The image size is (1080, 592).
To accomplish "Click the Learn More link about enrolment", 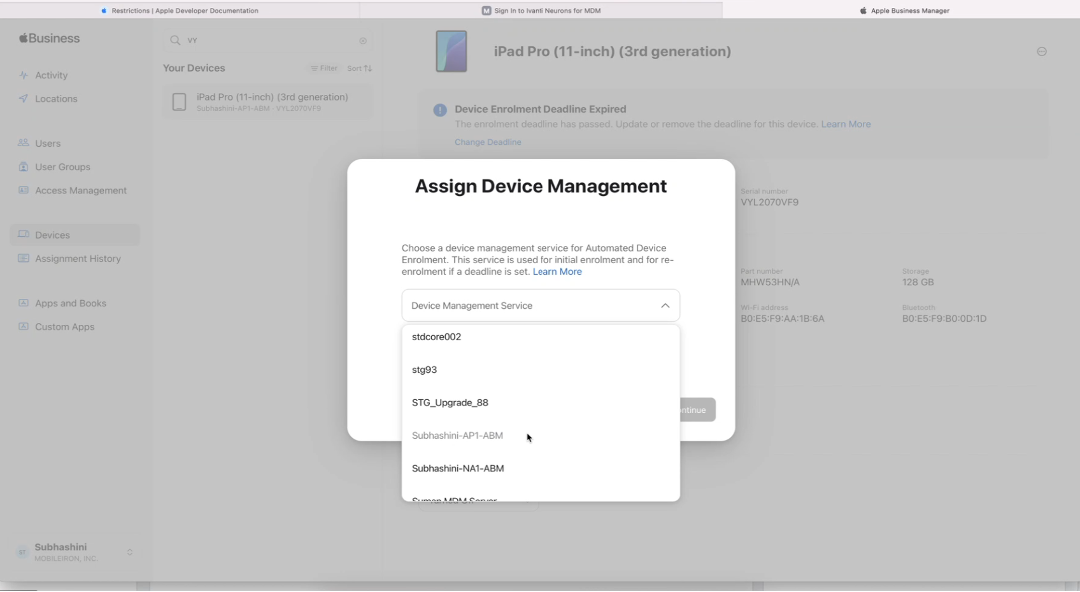I will (x=845, y=124).
